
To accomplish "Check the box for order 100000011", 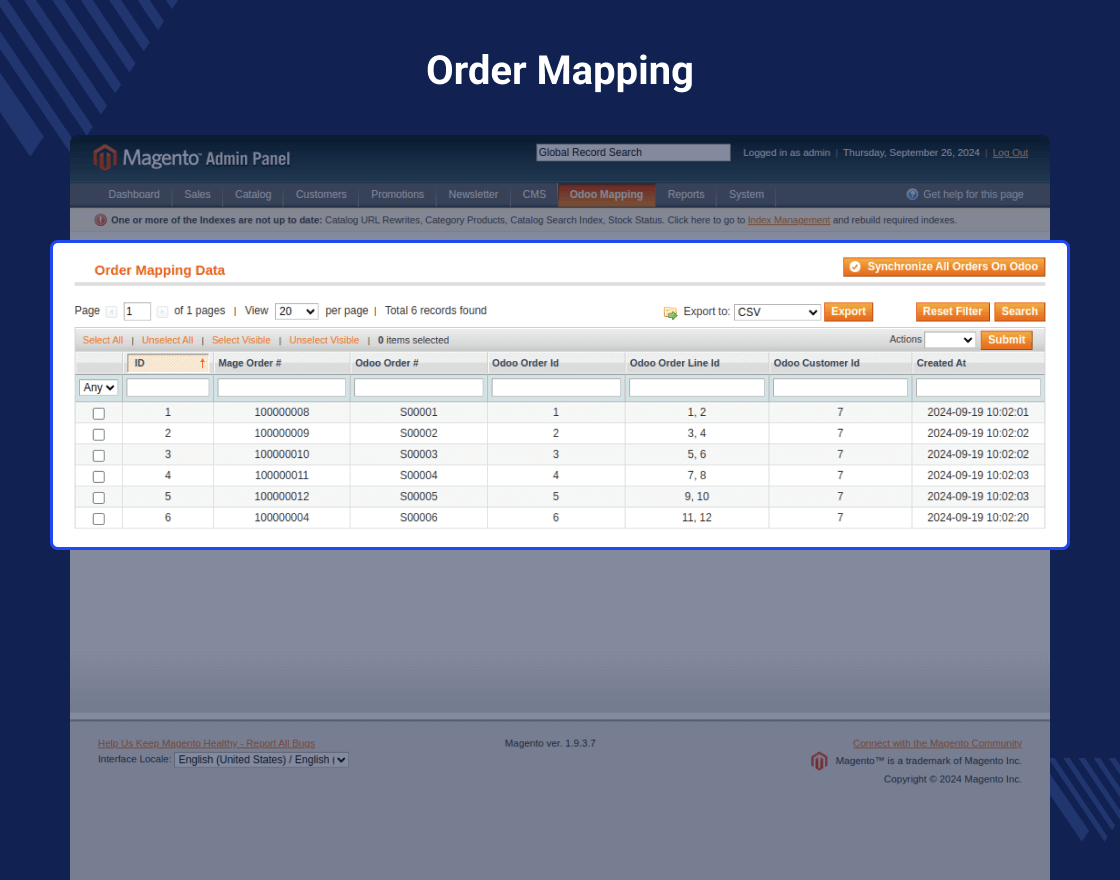I will 99,476.
